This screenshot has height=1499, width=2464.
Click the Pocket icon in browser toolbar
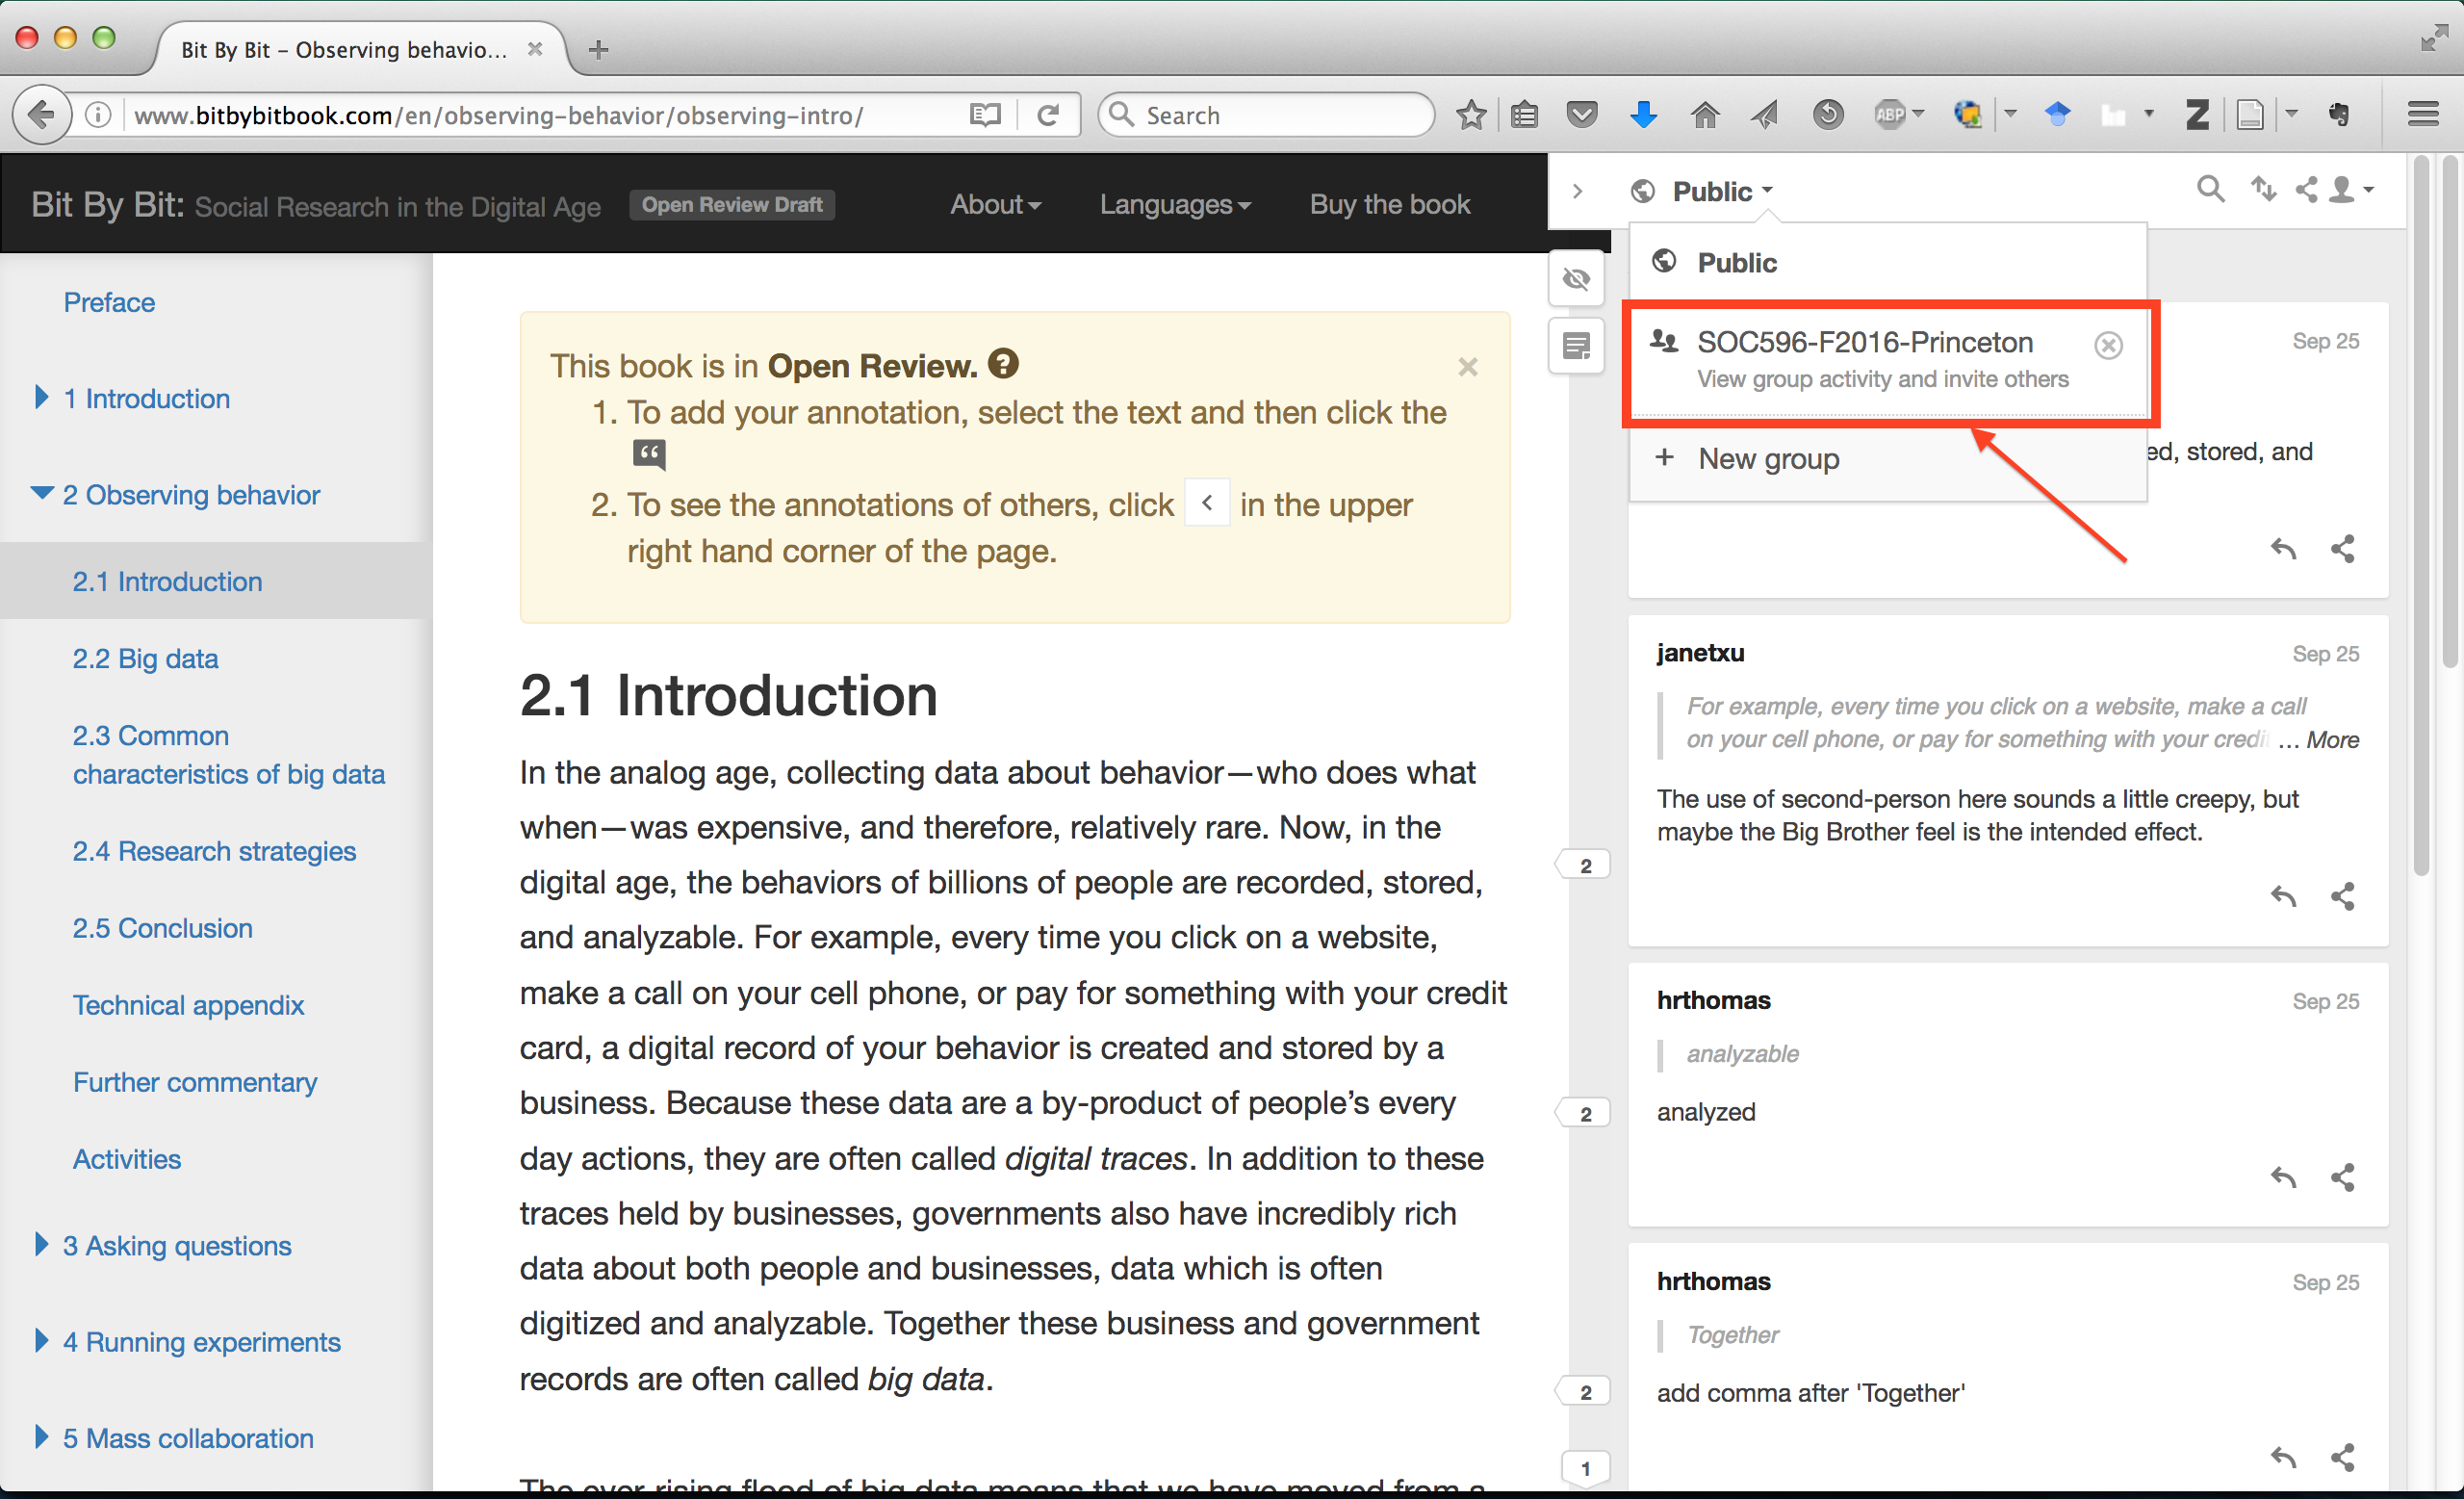[1581, 115]
